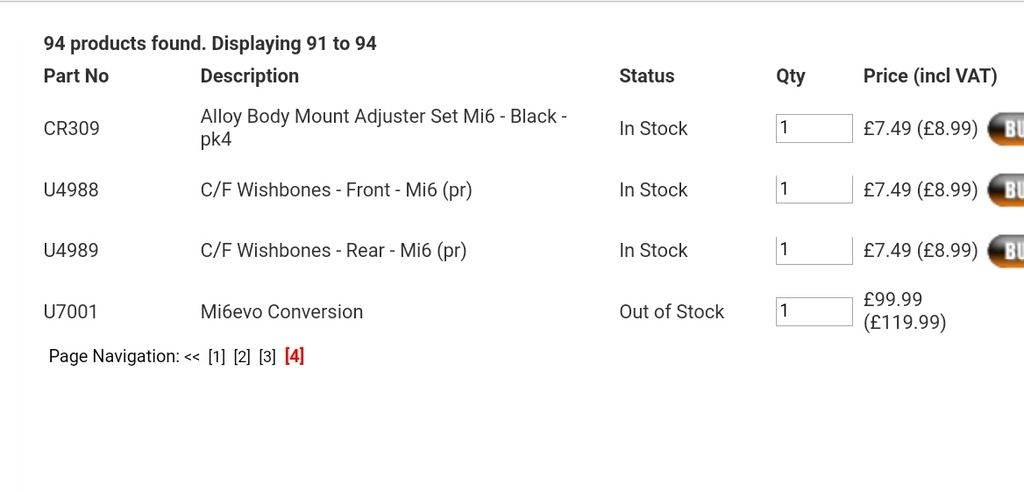Screen dimensions: 1024x492
Task: Click Mi6evo Conversion description
Action: 281,312
